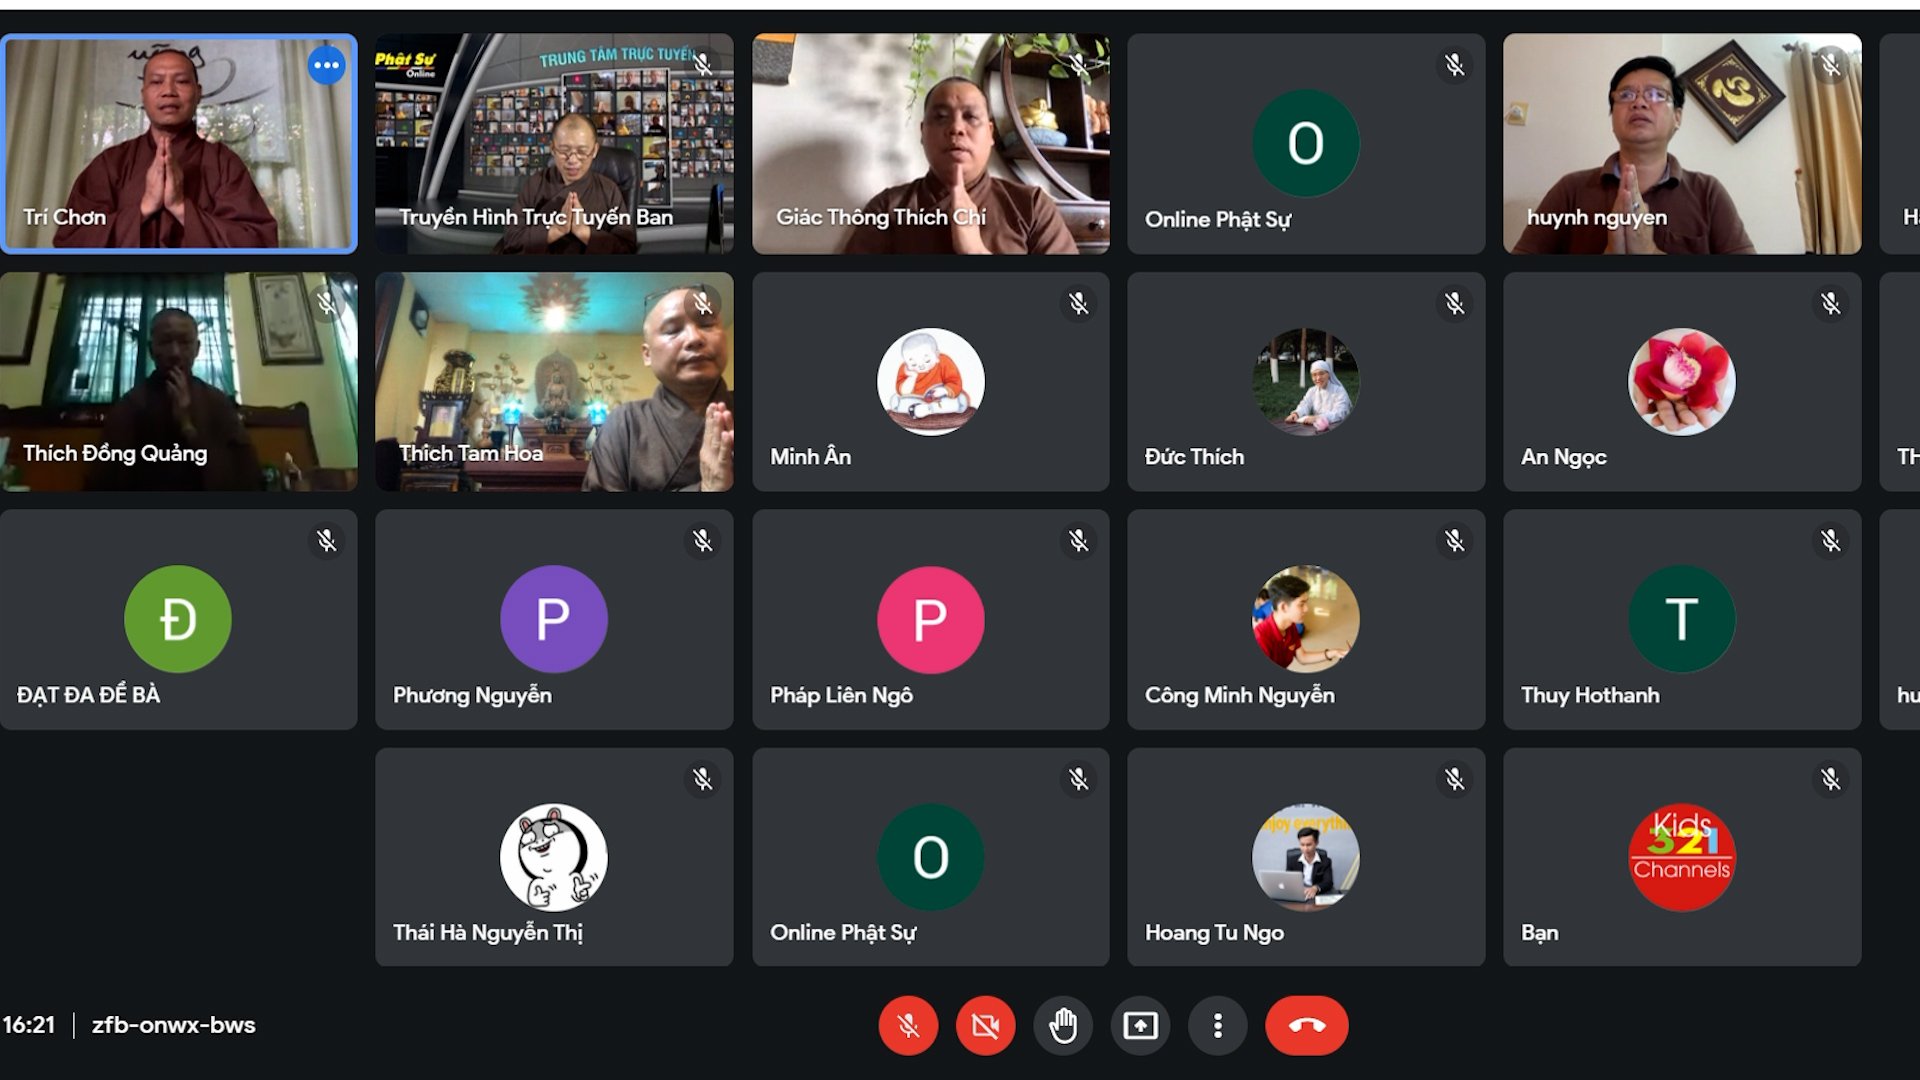Click muted mic on Thái Hà Nguyễn Thị tile
This screenshot has height=1080, width=1920.
point(702,779)
